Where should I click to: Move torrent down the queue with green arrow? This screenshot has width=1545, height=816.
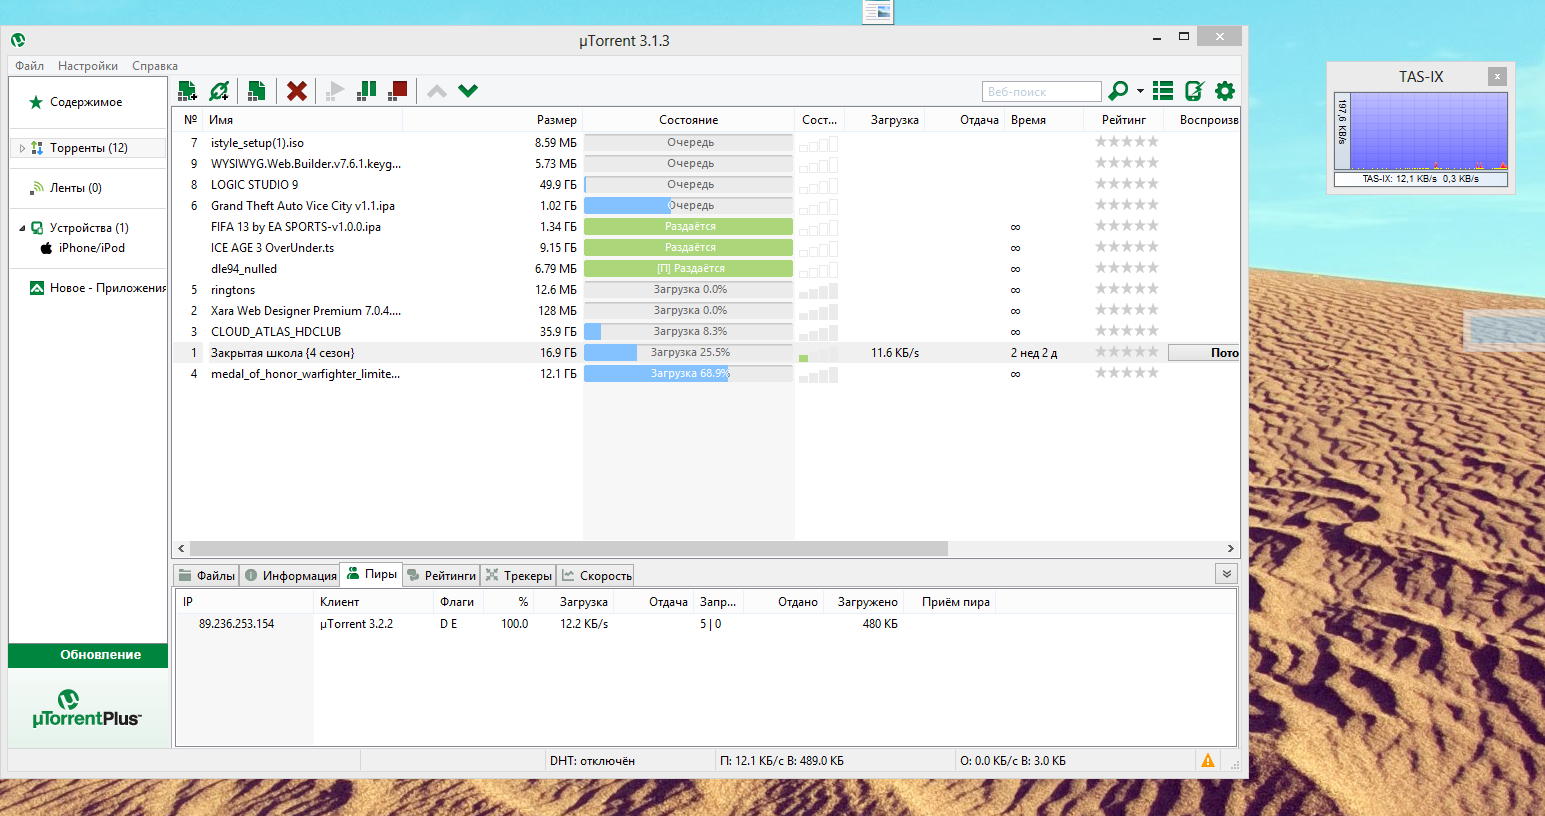coord(468,91)
